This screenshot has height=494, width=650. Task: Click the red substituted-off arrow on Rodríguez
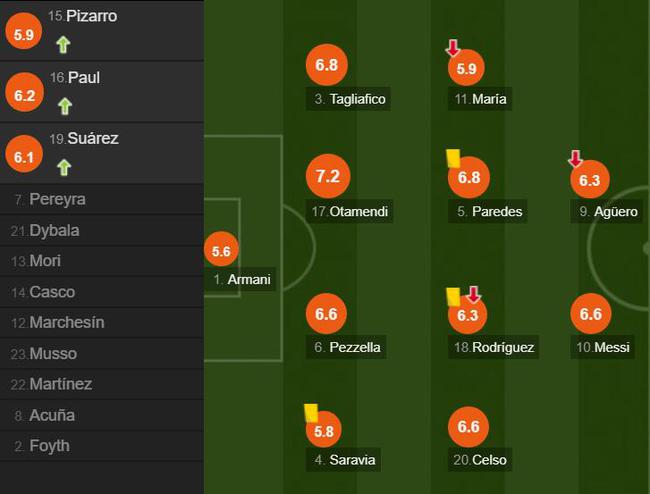pos(473,294)
